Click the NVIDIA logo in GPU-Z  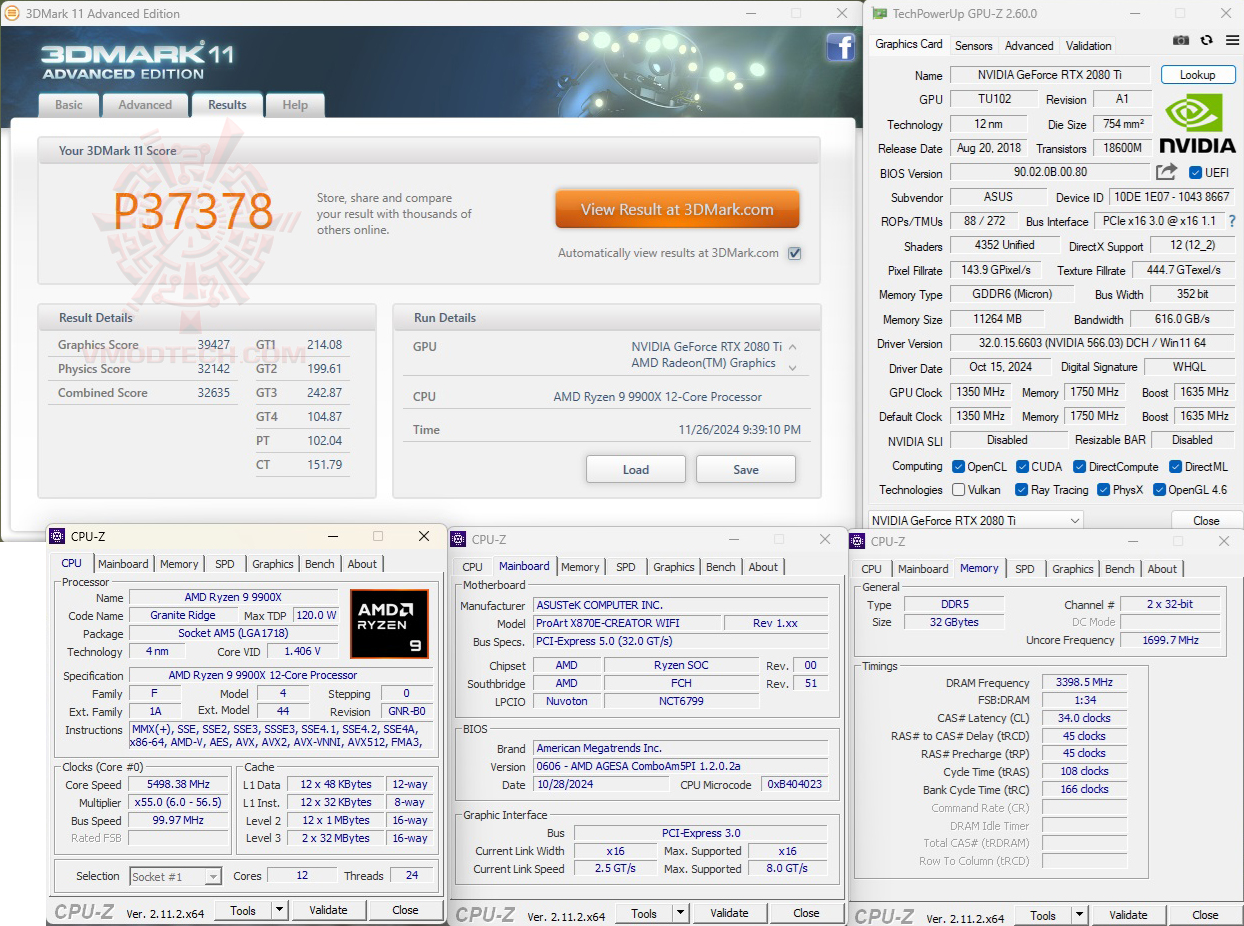click(x=1198, y=123)
